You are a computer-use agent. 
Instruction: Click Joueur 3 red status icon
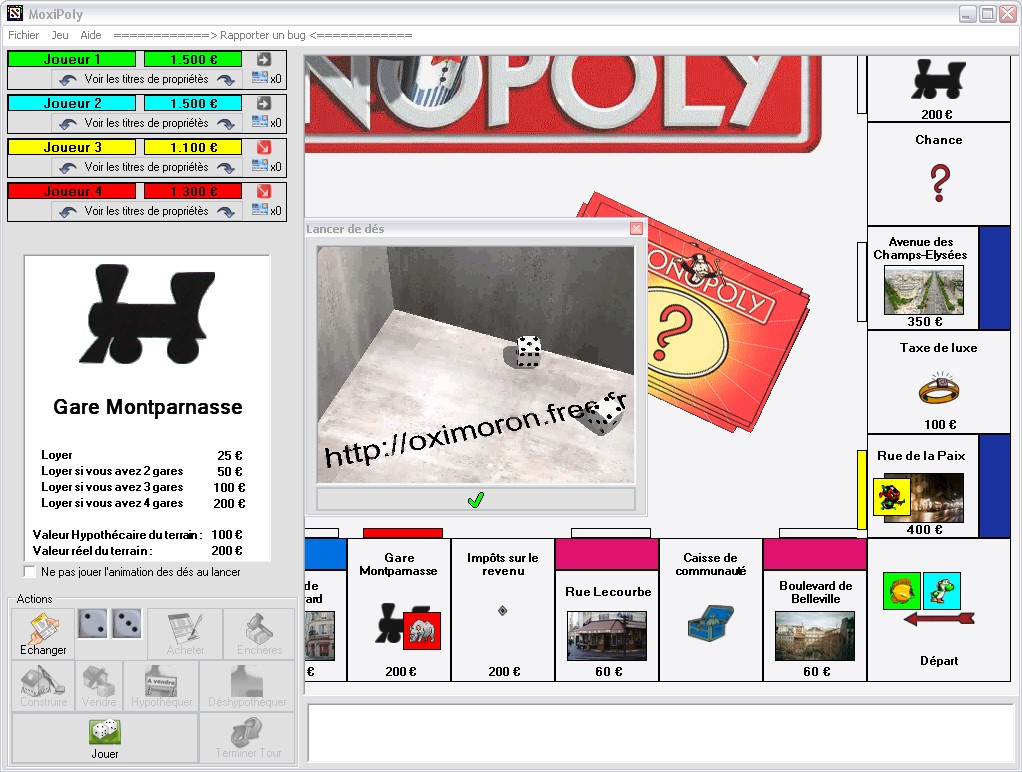(x=263, y=147)
